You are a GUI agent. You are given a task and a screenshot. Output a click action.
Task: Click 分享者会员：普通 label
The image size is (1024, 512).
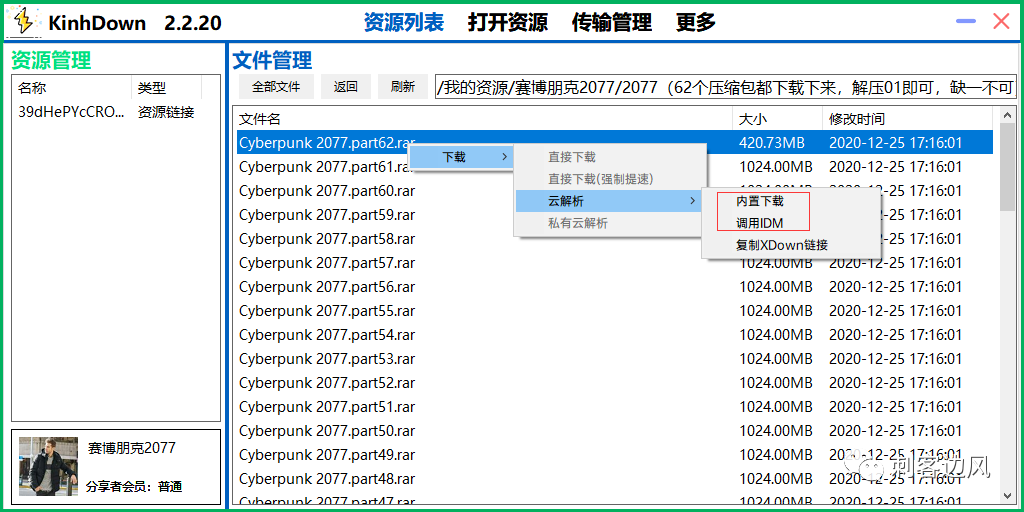point(134,487)
